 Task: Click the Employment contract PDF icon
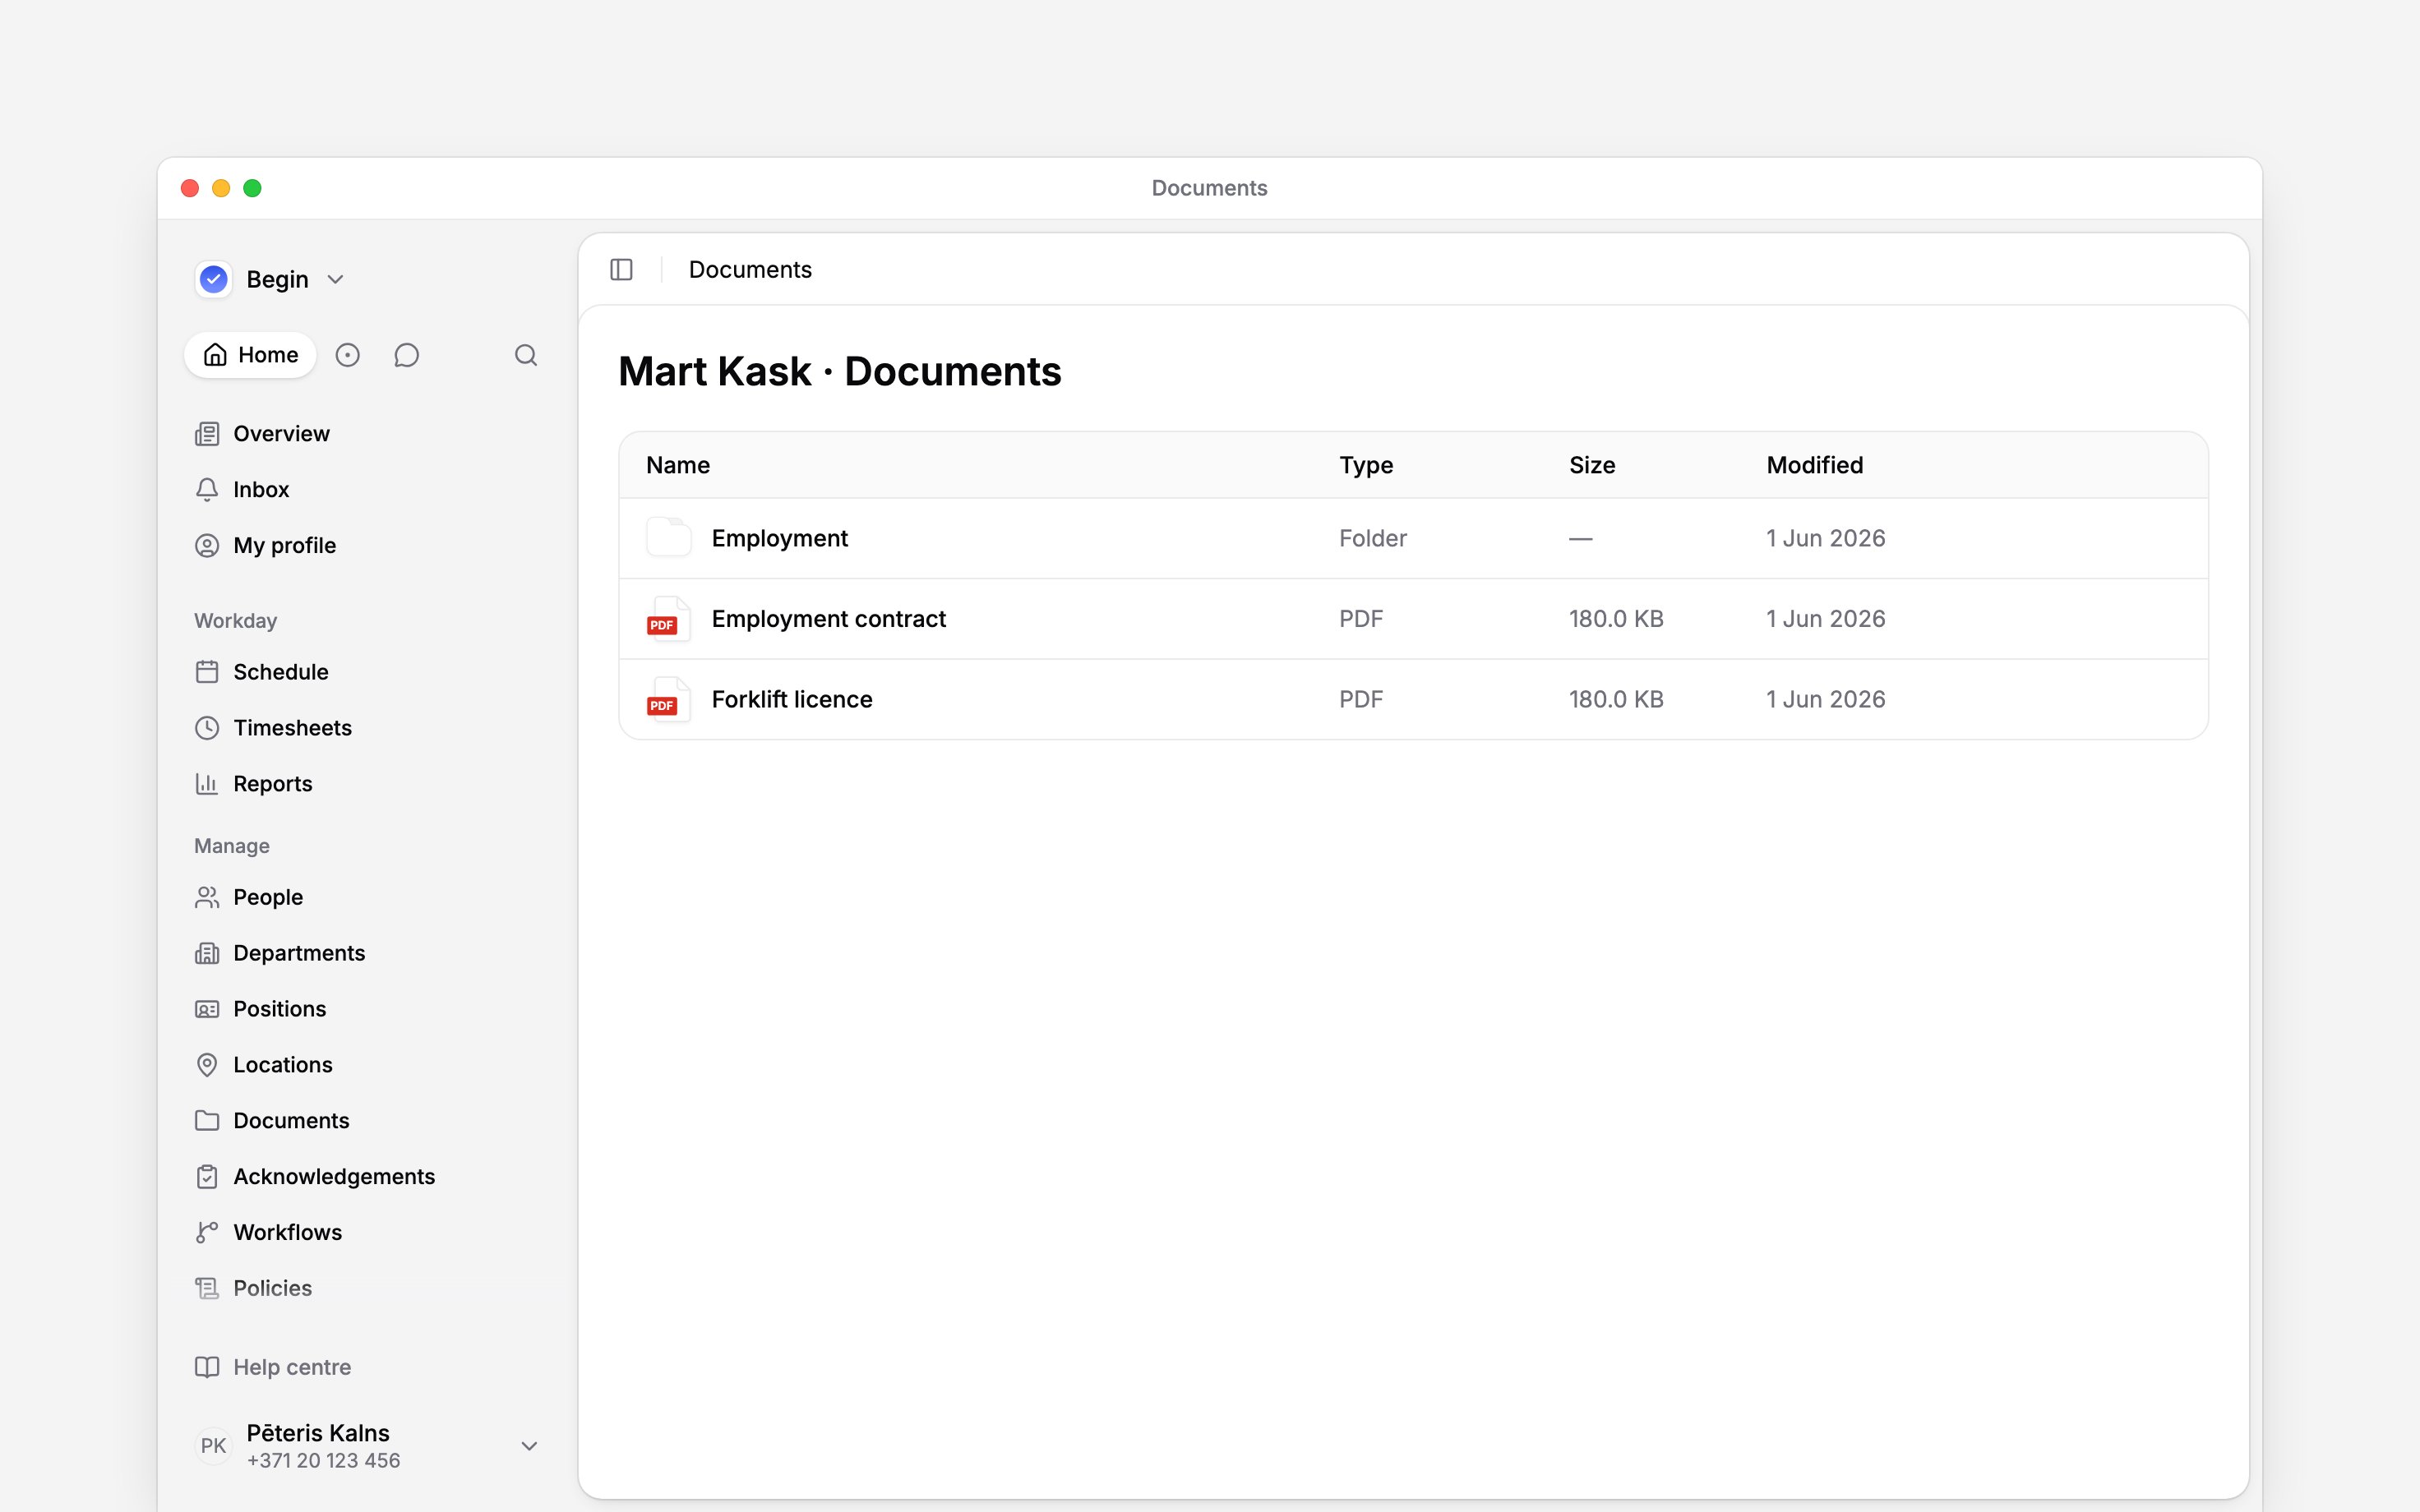coord(668,619)
